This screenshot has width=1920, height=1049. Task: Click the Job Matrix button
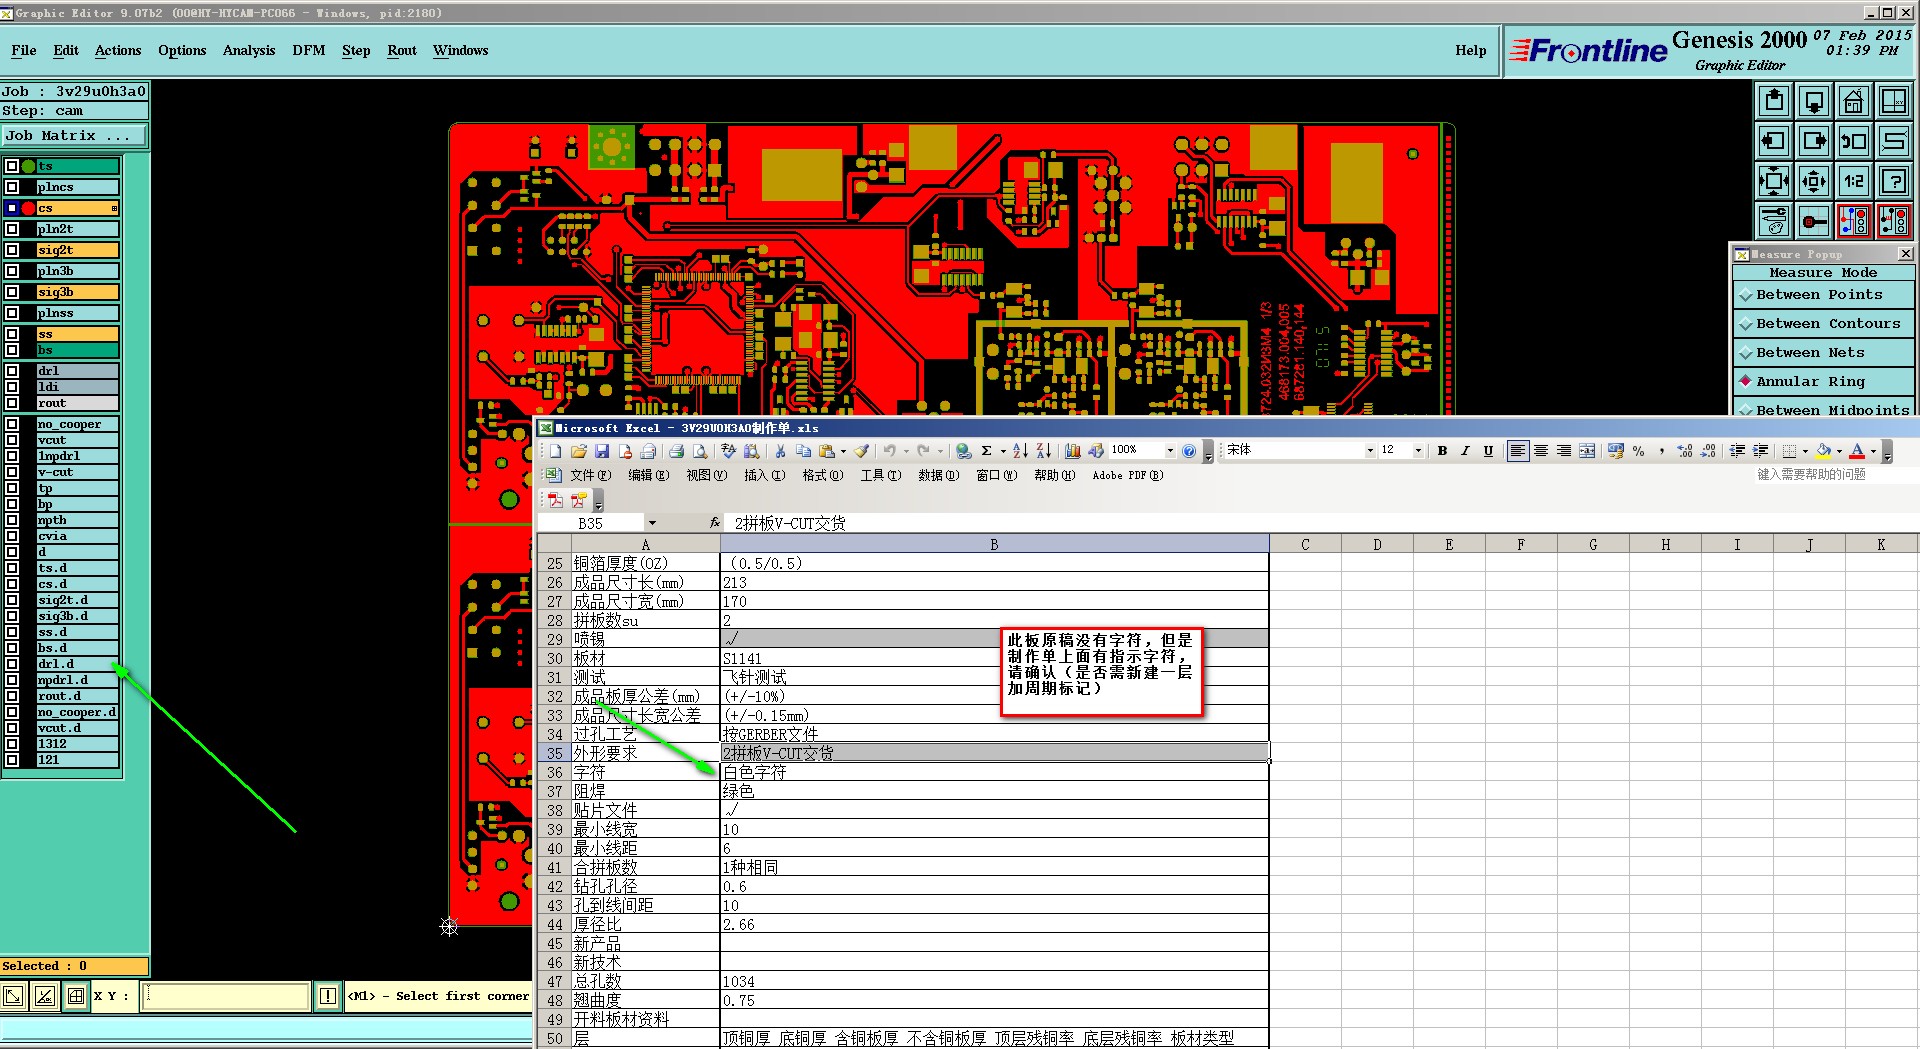point(74,135)
